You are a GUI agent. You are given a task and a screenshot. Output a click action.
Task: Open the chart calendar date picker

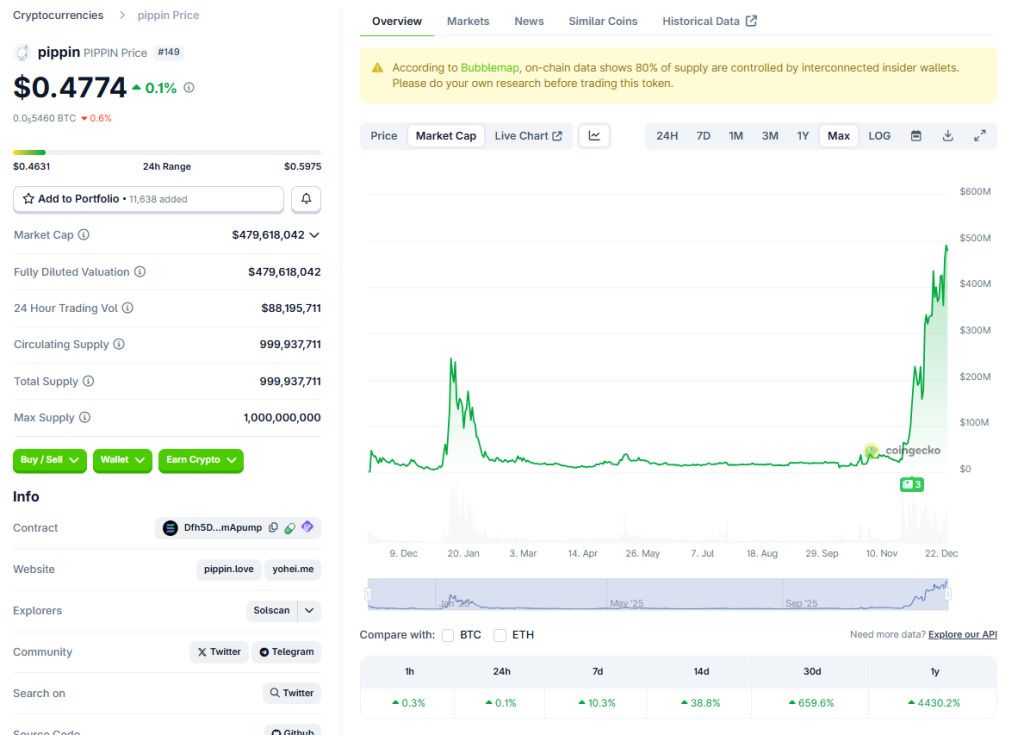click(x=916, y=136)
